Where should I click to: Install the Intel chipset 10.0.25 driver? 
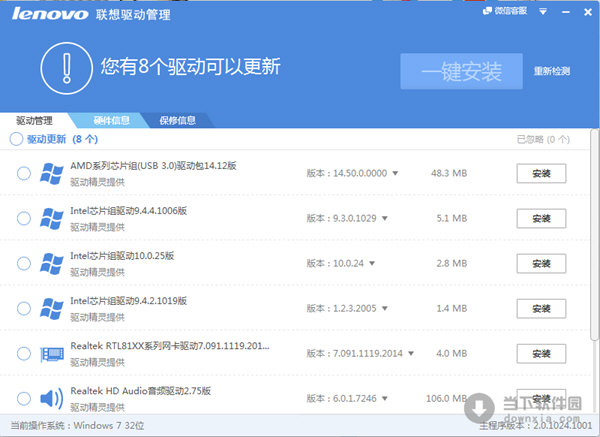541,264
